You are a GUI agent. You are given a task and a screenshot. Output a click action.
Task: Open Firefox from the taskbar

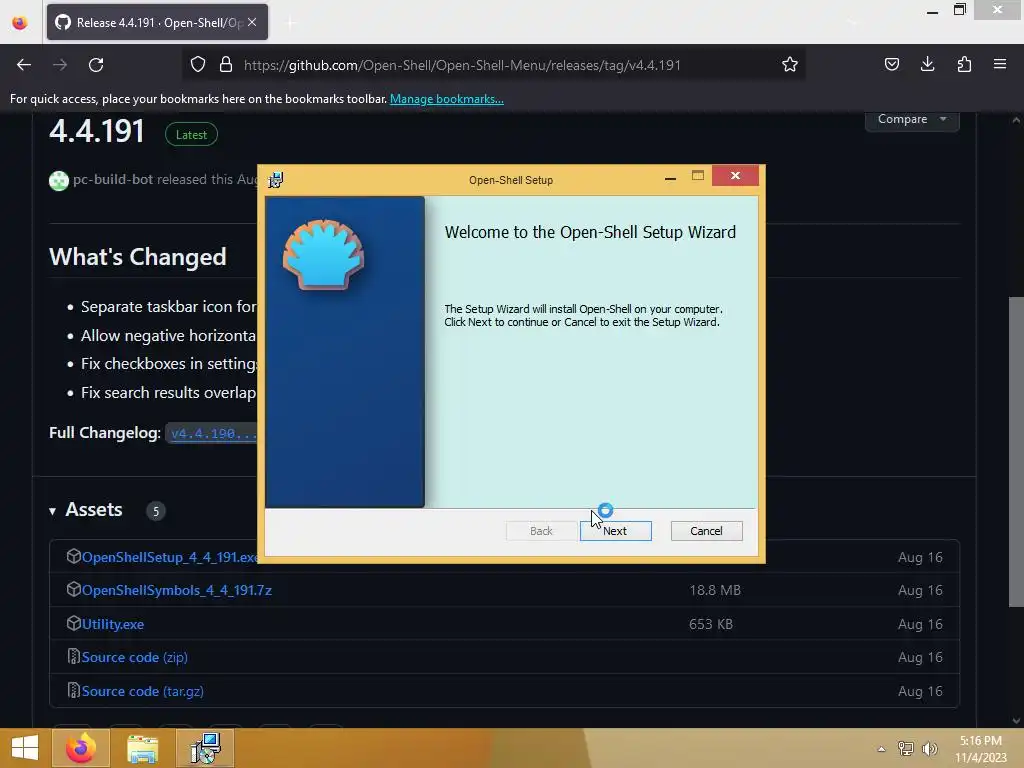coord(80,748)
